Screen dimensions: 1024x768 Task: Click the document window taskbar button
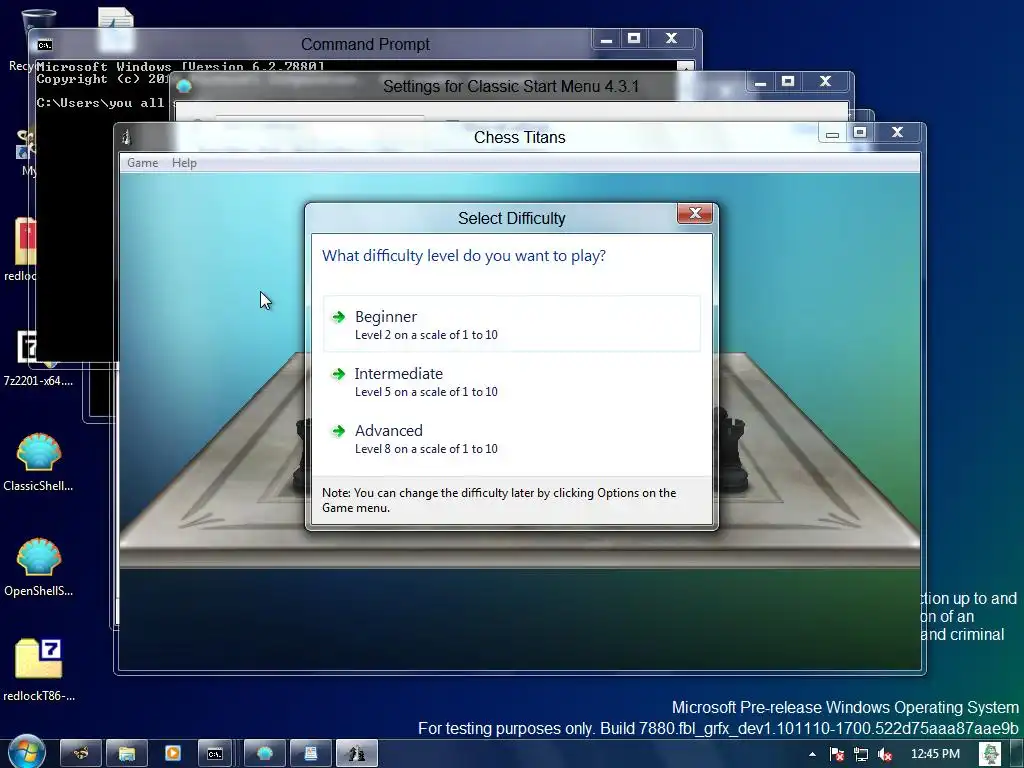click(x=311, y=754)
